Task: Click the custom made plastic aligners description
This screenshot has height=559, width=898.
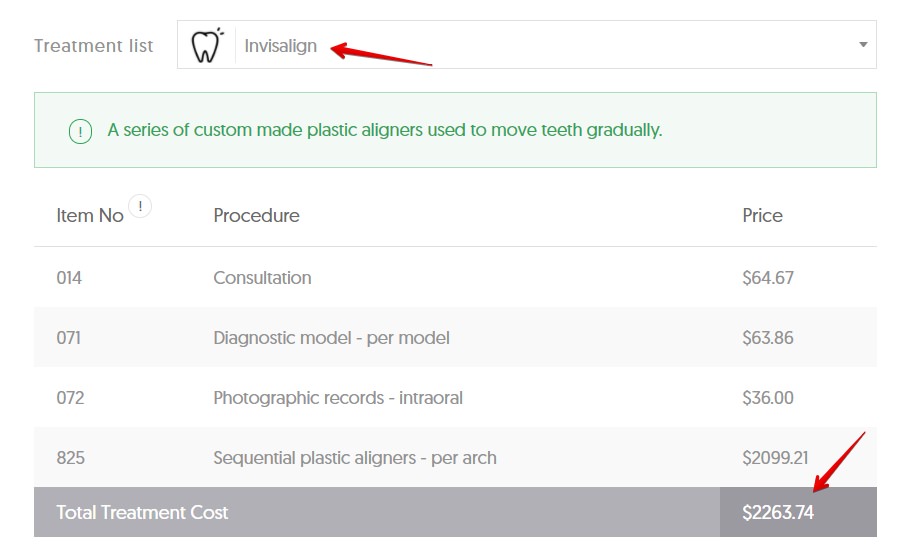Action: click(385, 130)
